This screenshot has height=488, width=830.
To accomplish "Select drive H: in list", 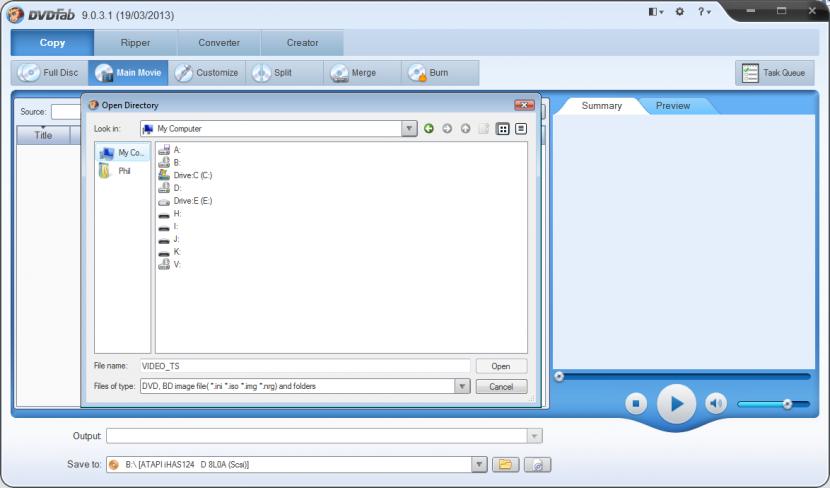I will 169,213.
